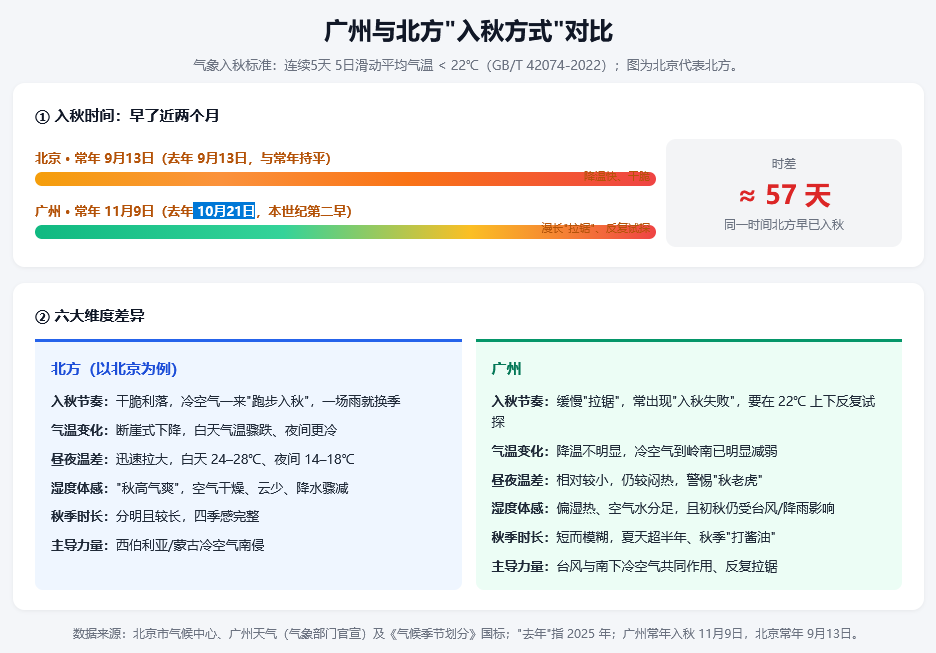This screenshot has height=653, width=936.
Task: Click the green card heading 广州
Action: [506, 369]
